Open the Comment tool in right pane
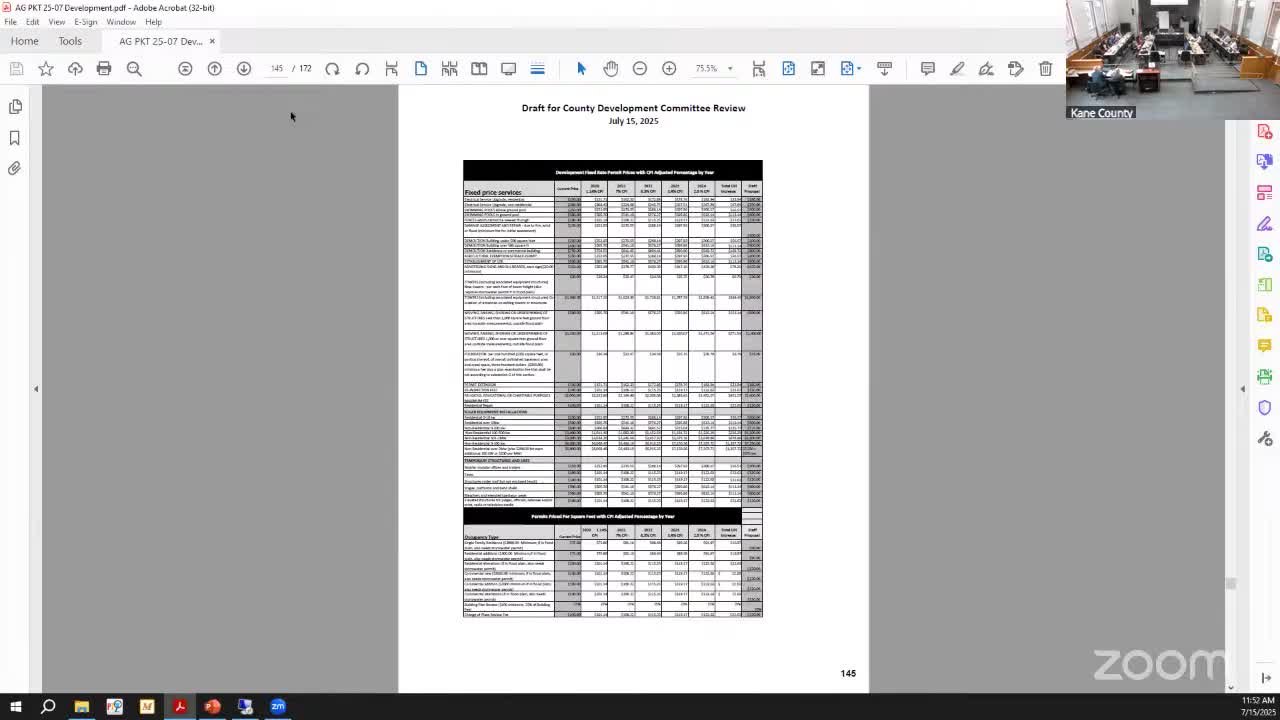 point(1265,346)
